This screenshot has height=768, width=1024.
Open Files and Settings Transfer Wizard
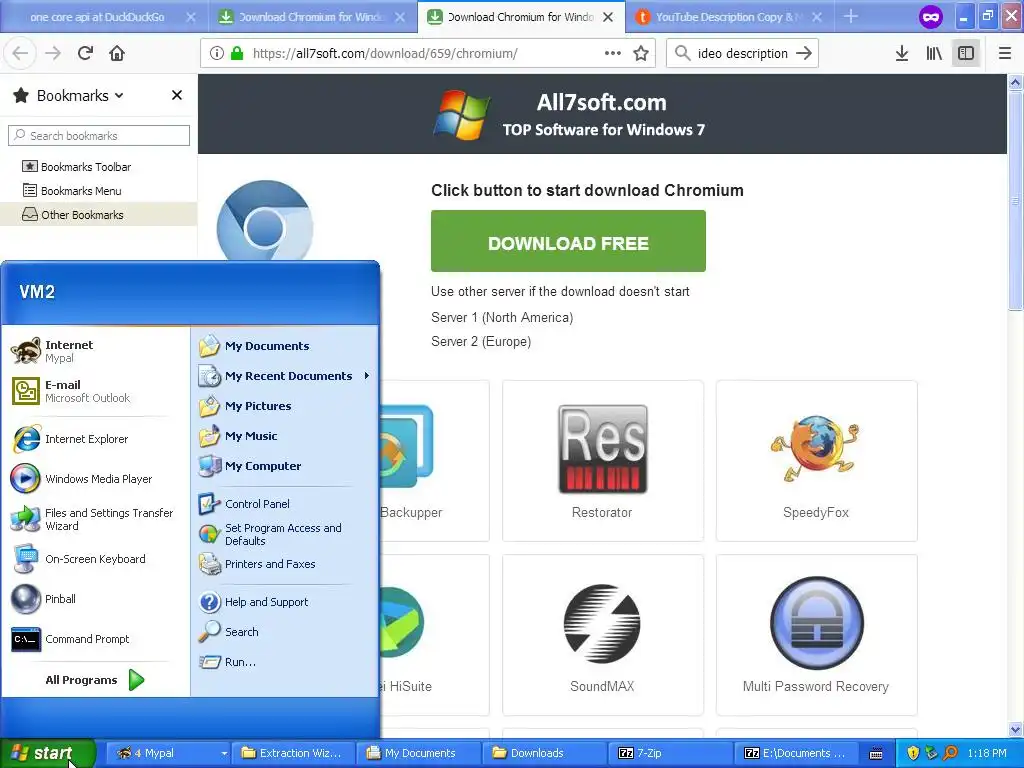click(x=95, y=519)
